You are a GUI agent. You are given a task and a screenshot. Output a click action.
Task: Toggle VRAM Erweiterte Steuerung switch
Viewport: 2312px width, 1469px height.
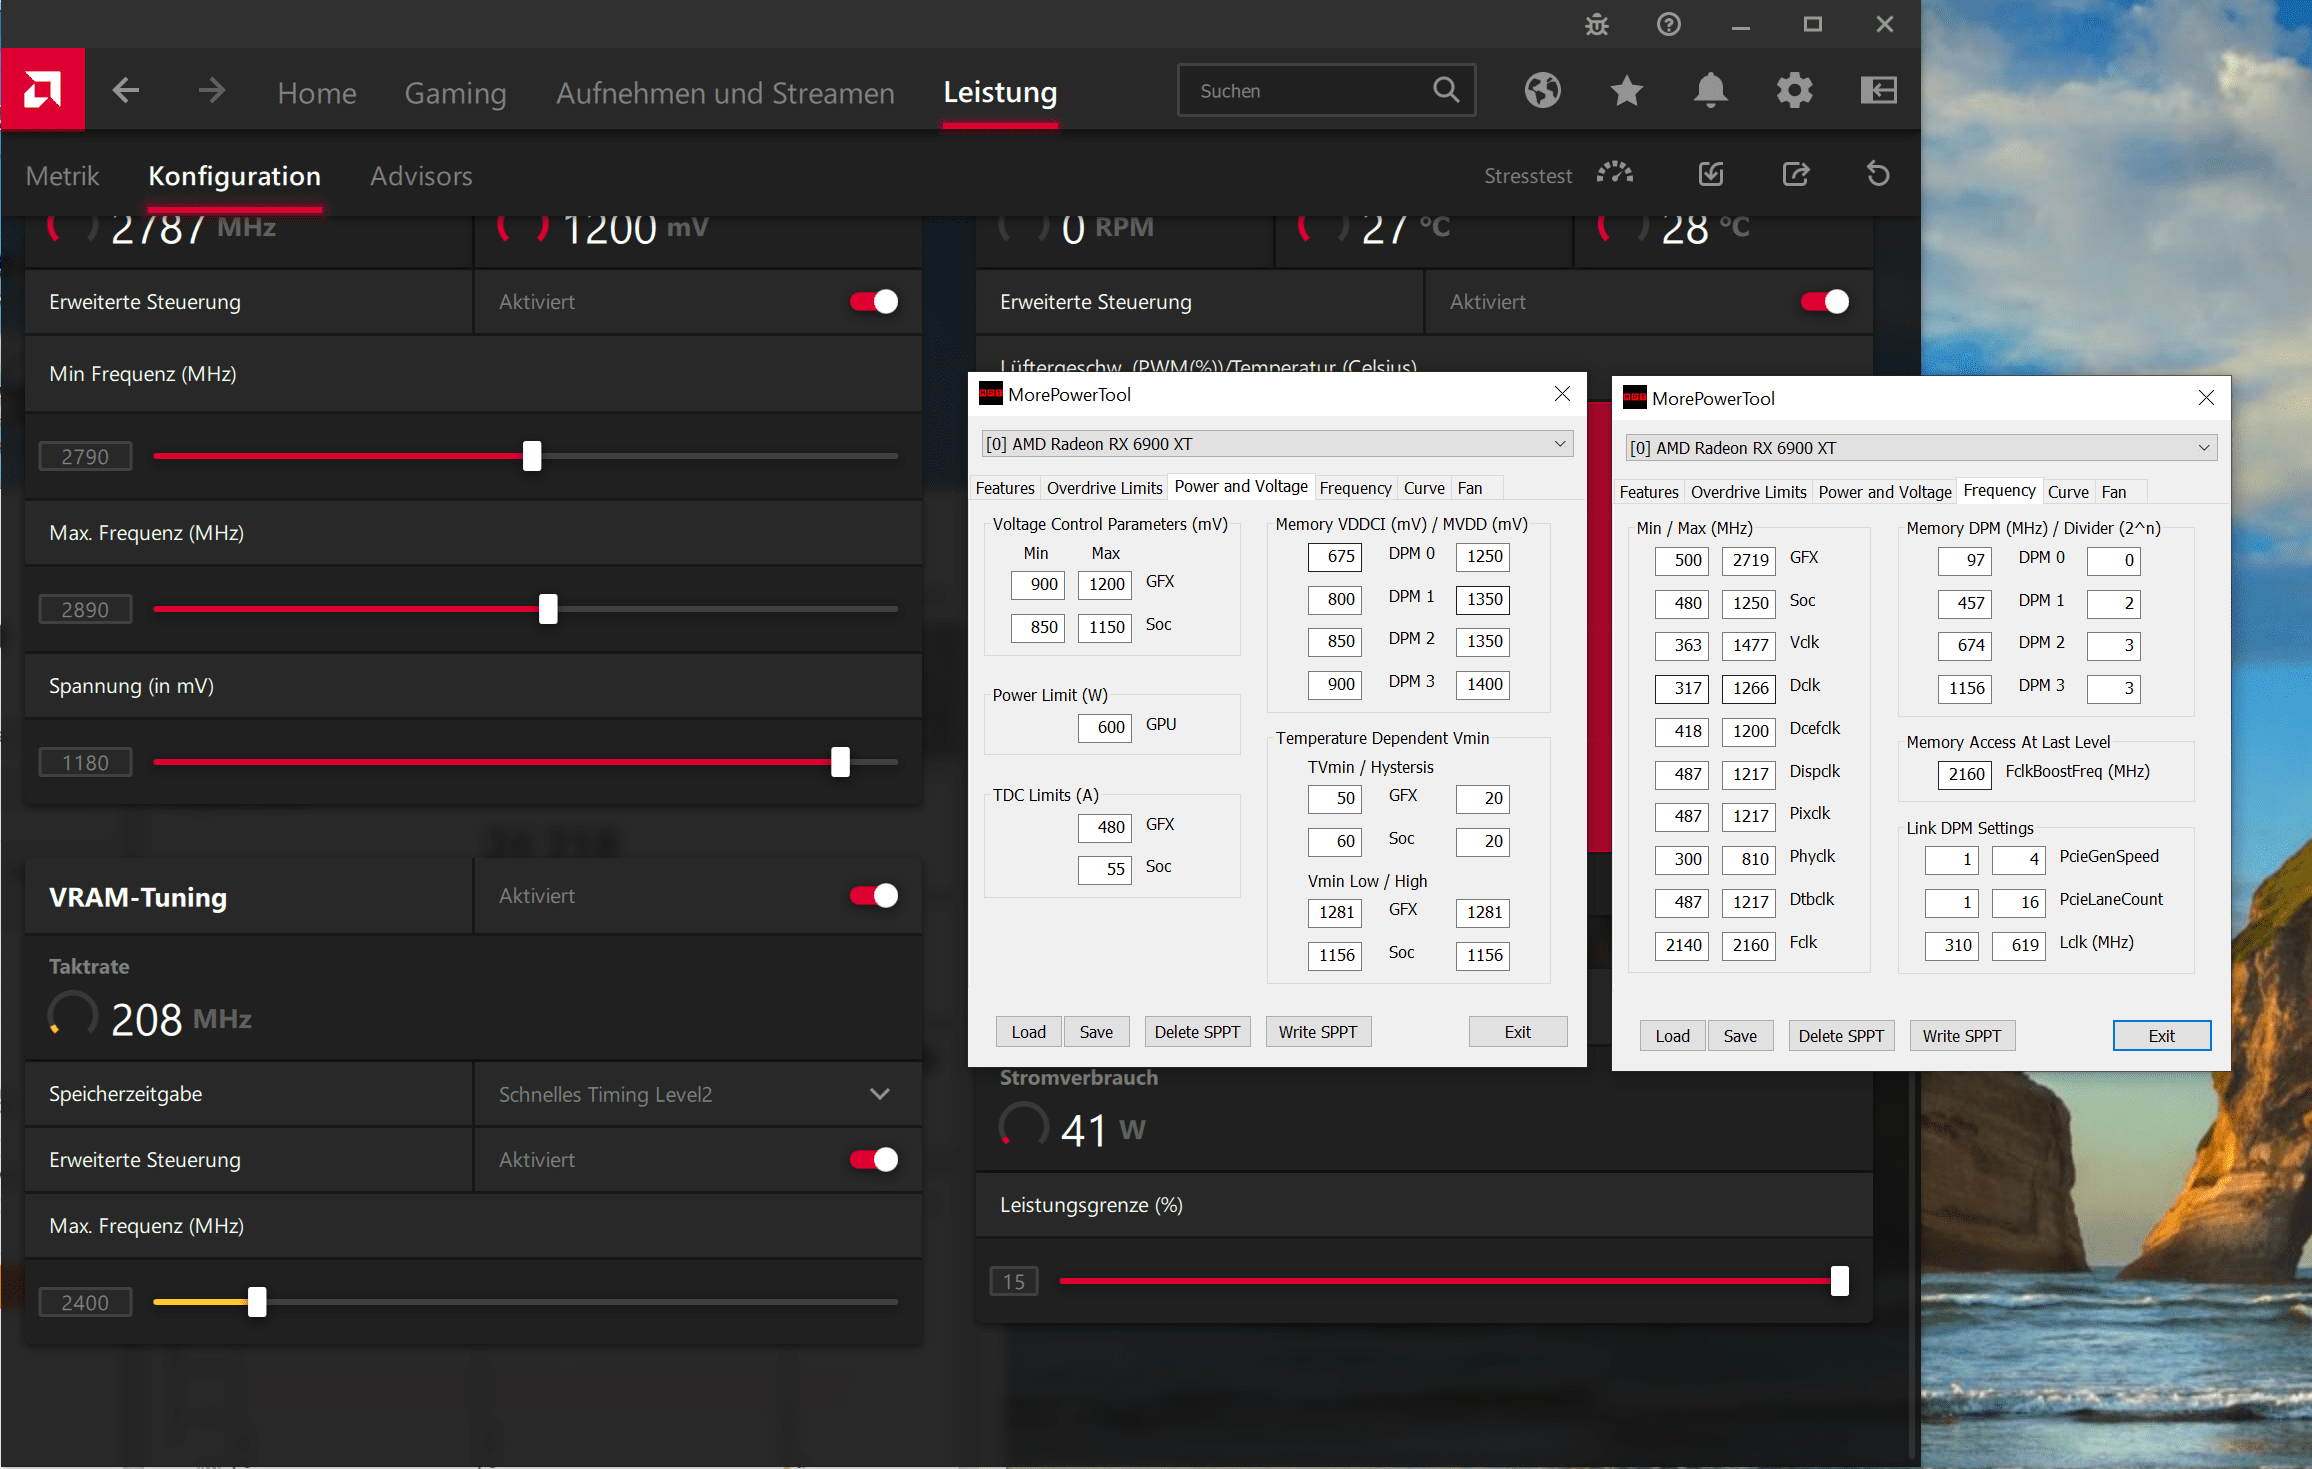click(x=873, y=1160)
